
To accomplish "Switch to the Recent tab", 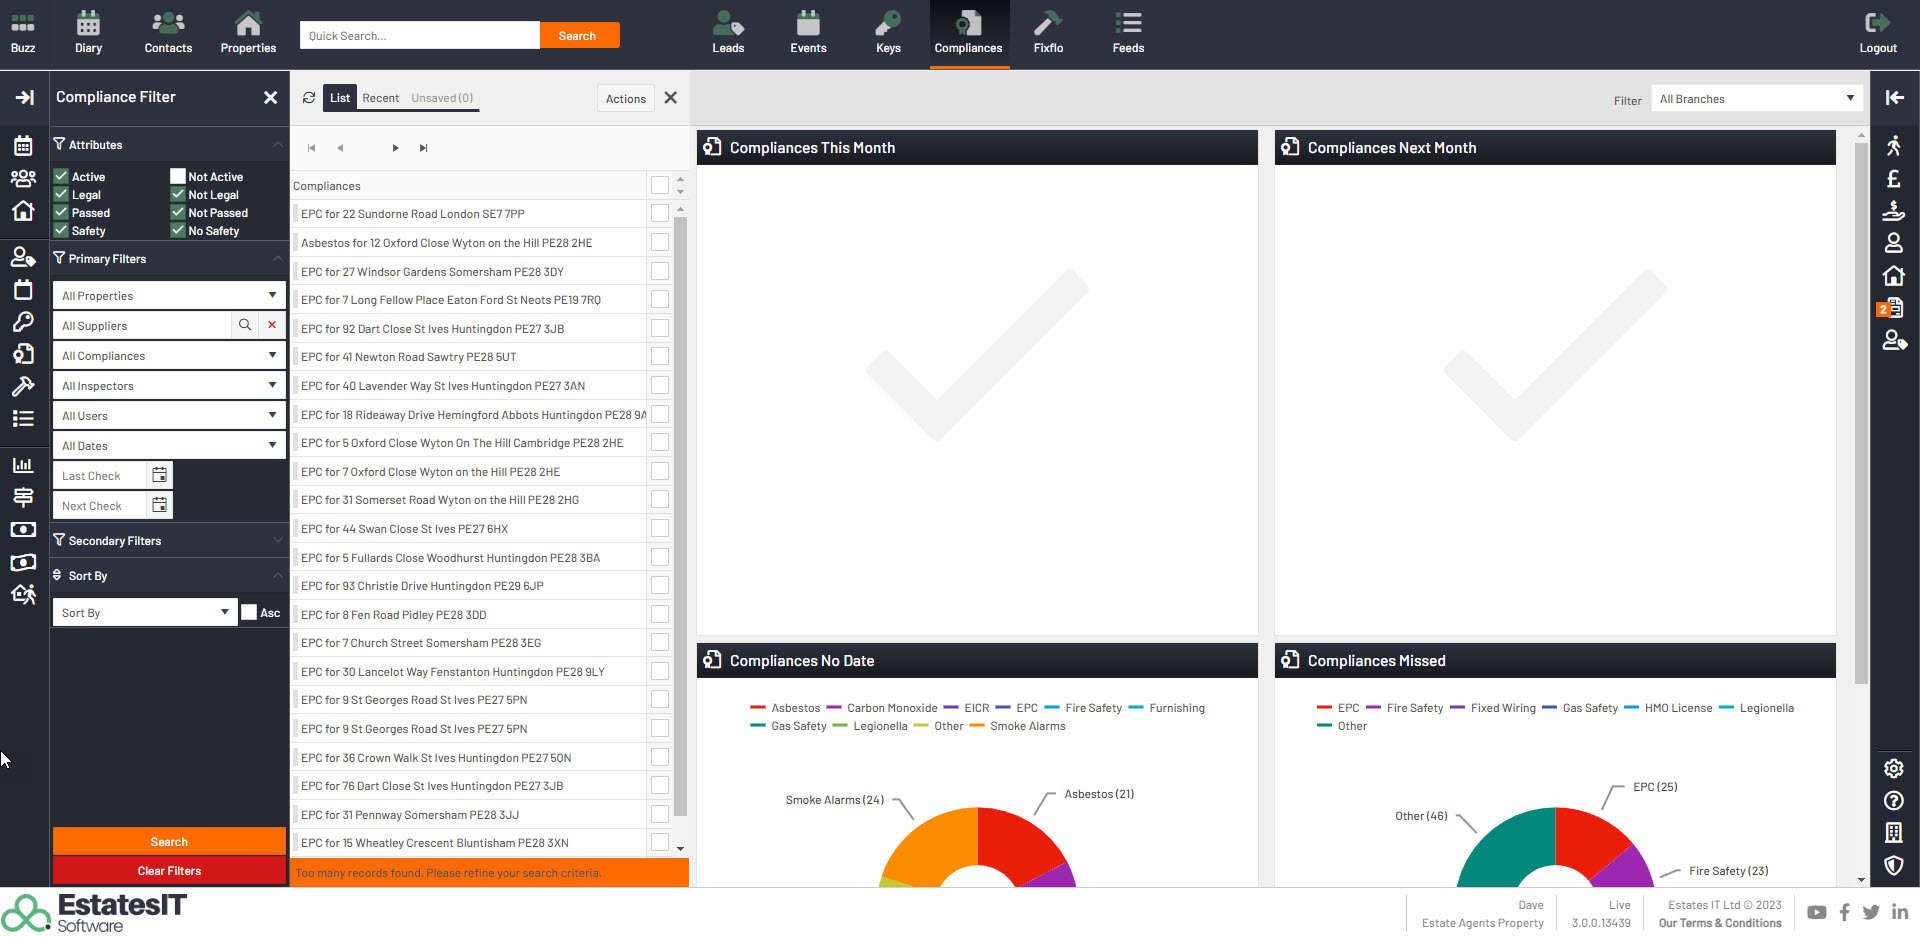I will [380, 98].
